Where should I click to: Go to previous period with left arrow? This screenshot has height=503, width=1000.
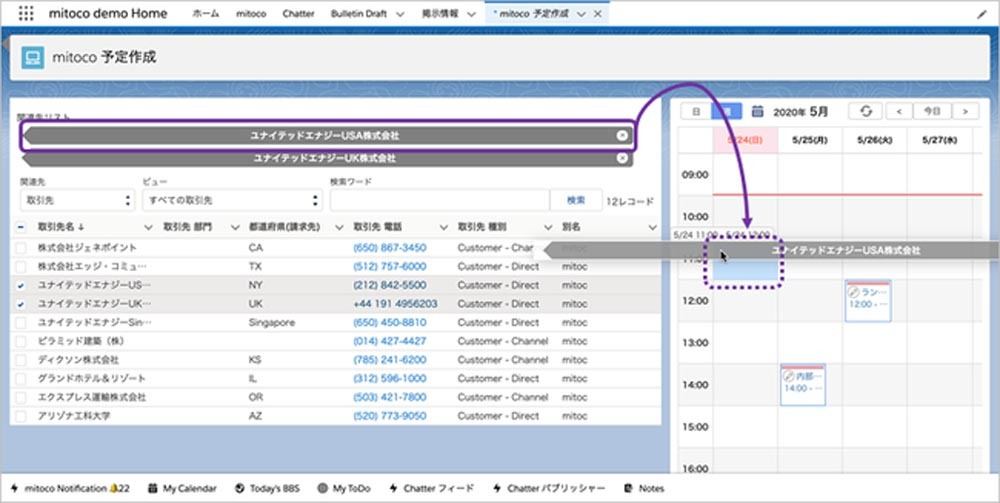pos(899,111)
